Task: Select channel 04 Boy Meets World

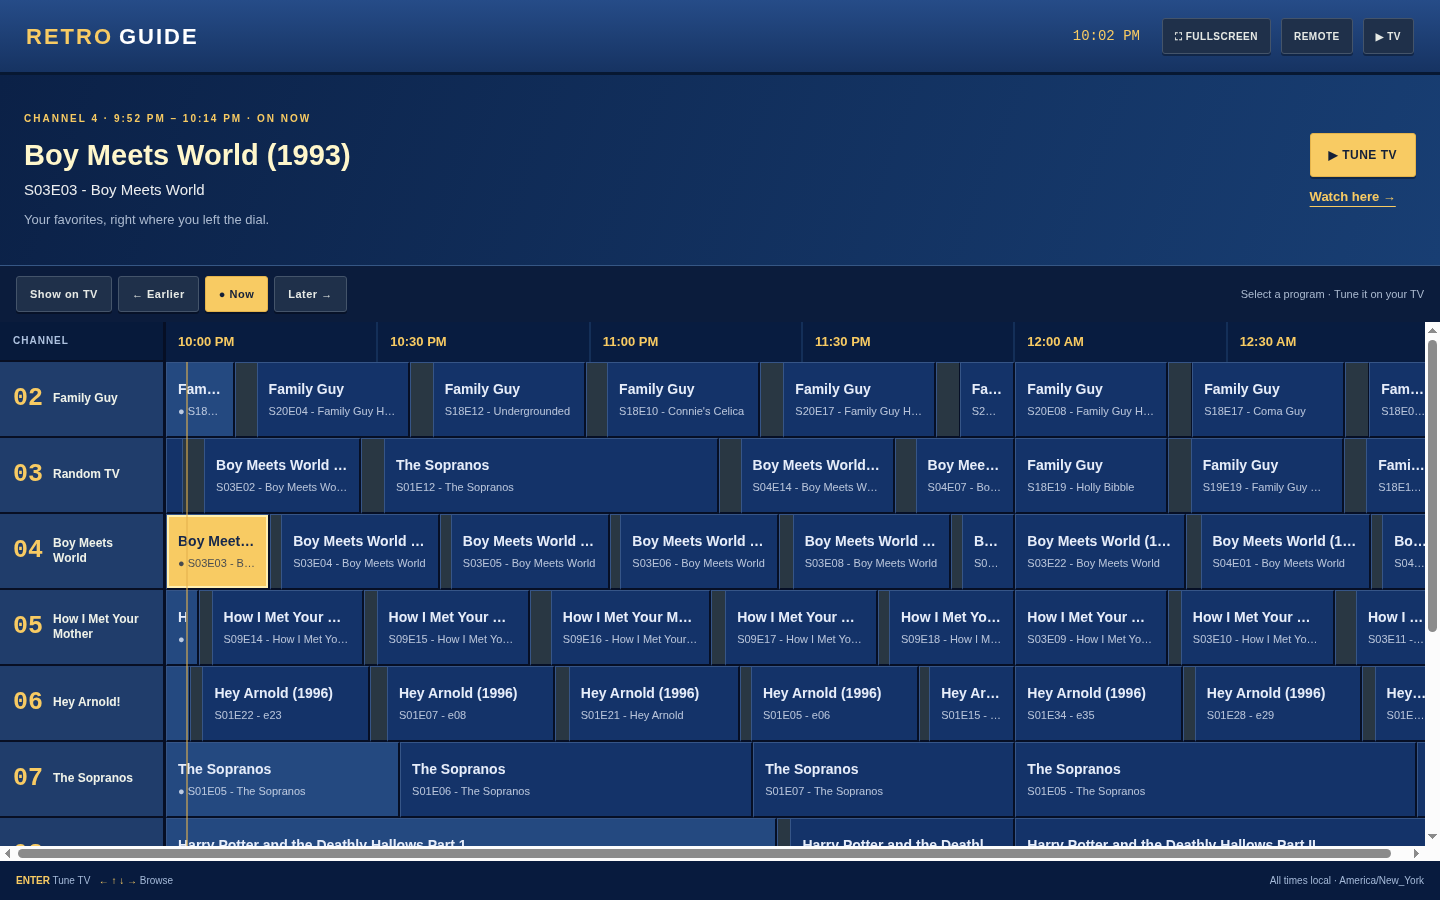Action: point(82,550)
